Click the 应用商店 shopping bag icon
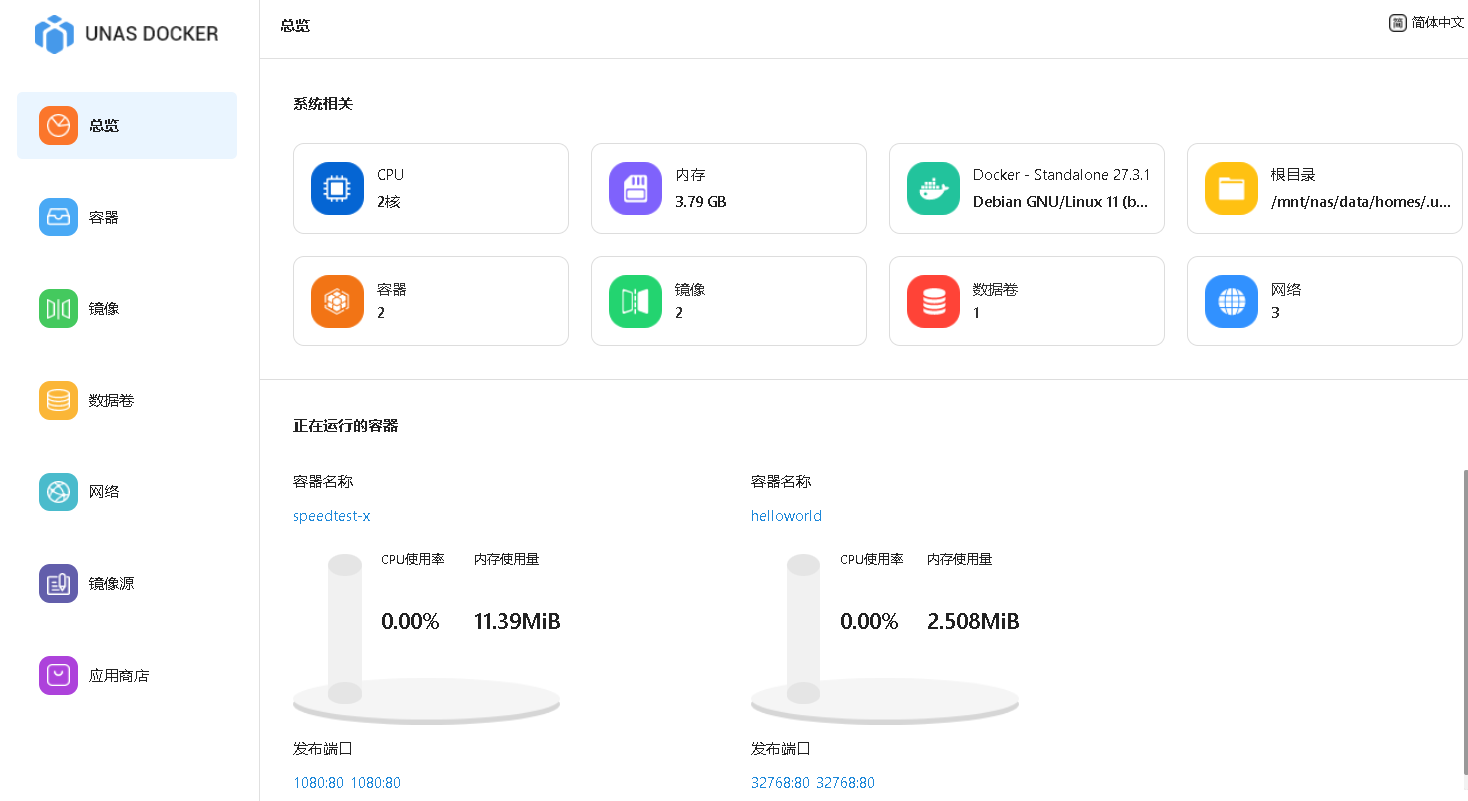 coord(58,675)
